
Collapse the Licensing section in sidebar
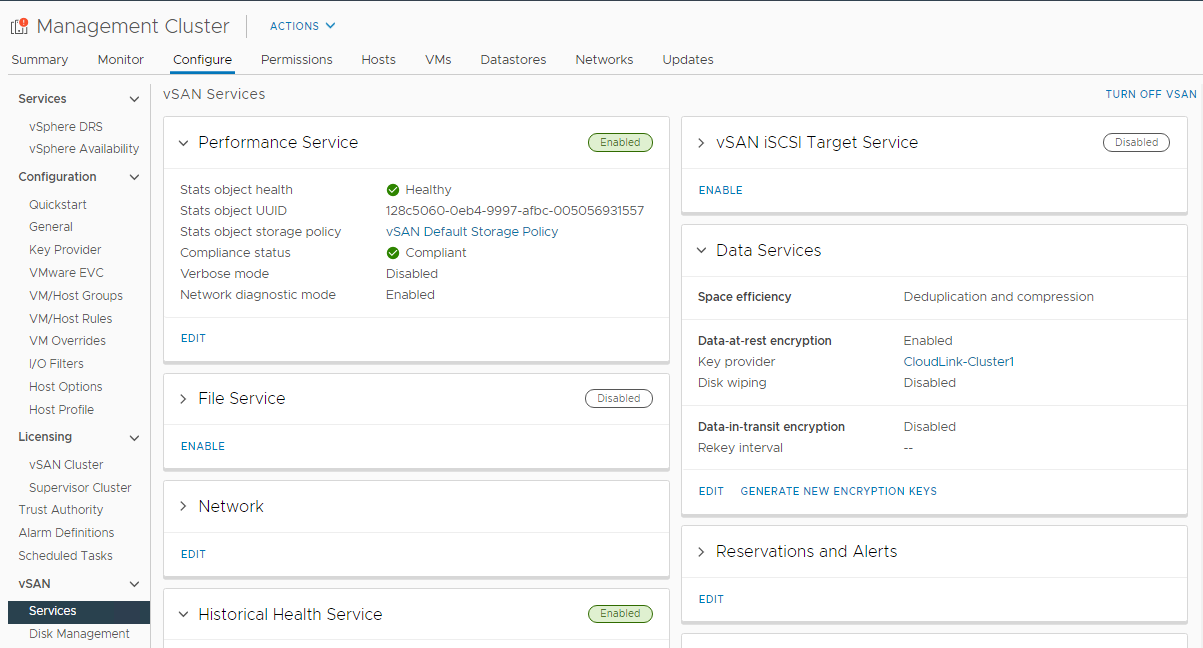pyautogui.click(x=135, y=436)
